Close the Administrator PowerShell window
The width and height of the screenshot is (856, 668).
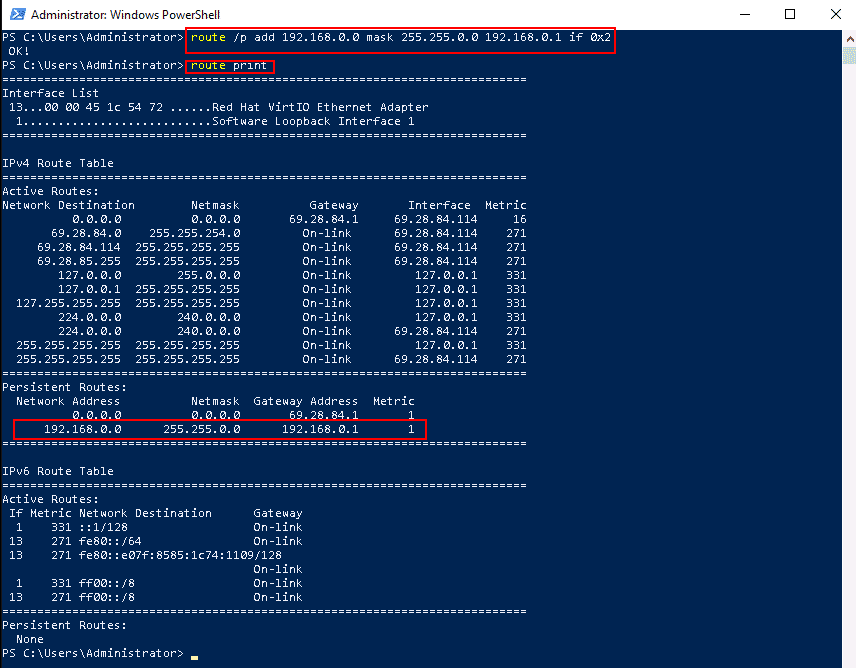click(x=835, y=14)
